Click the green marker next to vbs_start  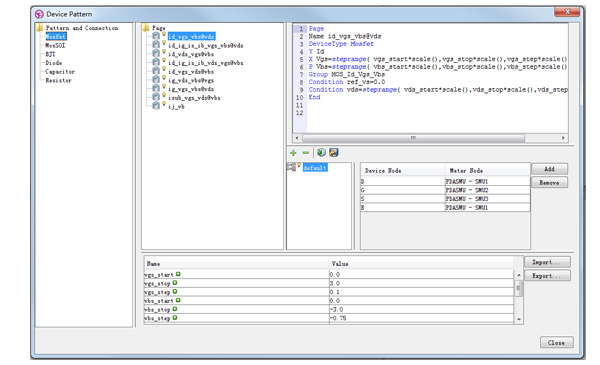[178, 301]
